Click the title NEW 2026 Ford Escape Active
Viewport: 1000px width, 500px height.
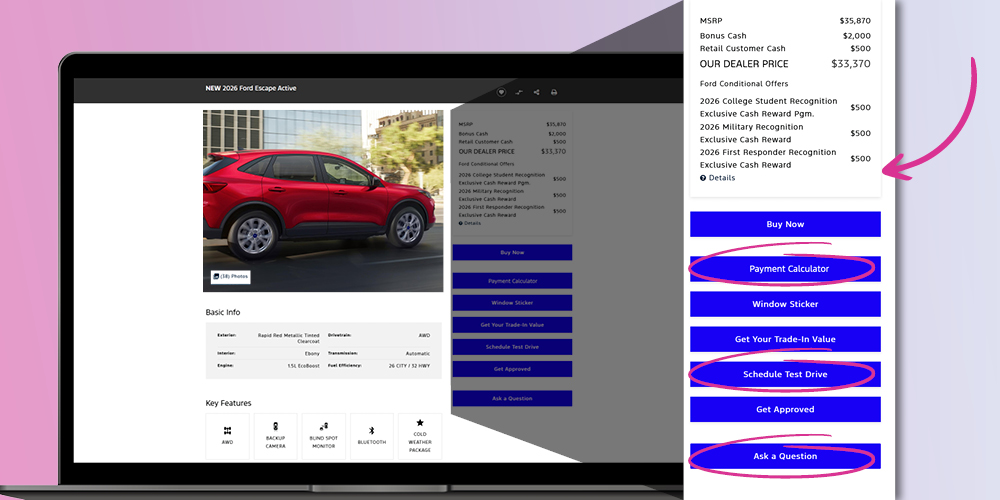point(251,89)
